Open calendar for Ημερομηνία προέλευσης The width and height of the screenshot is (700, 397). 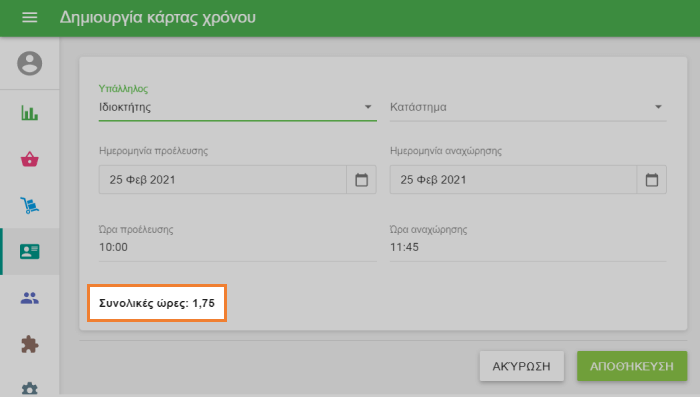click(362, 180)
